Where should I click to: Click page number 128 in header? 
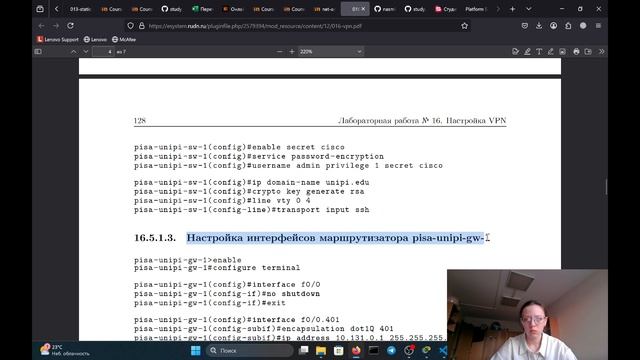click(x=140, y=120)
